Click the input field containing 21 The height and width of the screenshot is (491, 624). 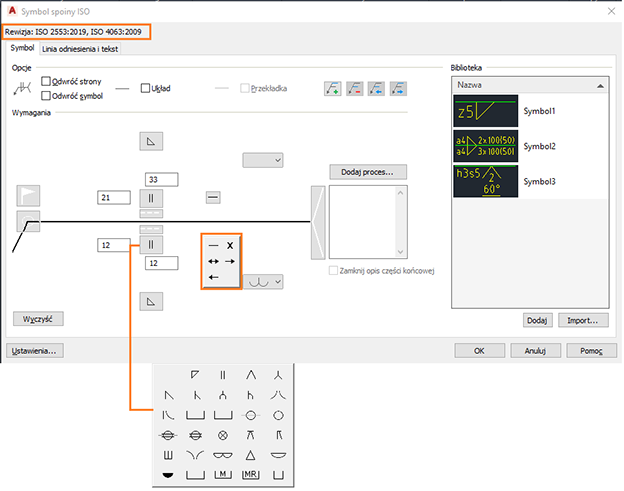114,197
